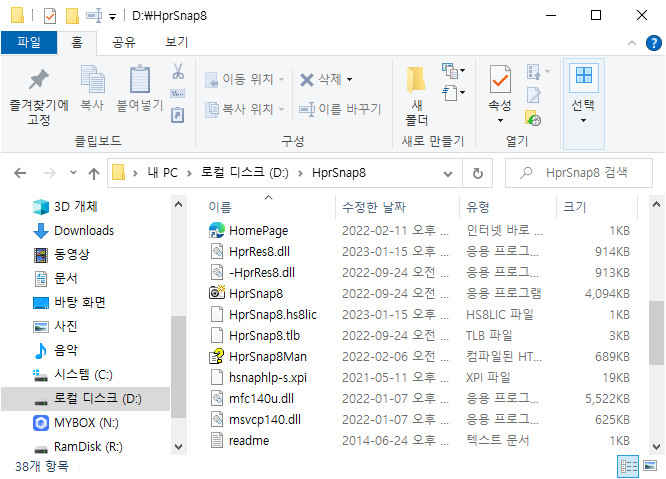Image resolution: width=666 pixels, height=479 pixels.
Task: Switch to Details view in status bar
Action: click(628, 467)
